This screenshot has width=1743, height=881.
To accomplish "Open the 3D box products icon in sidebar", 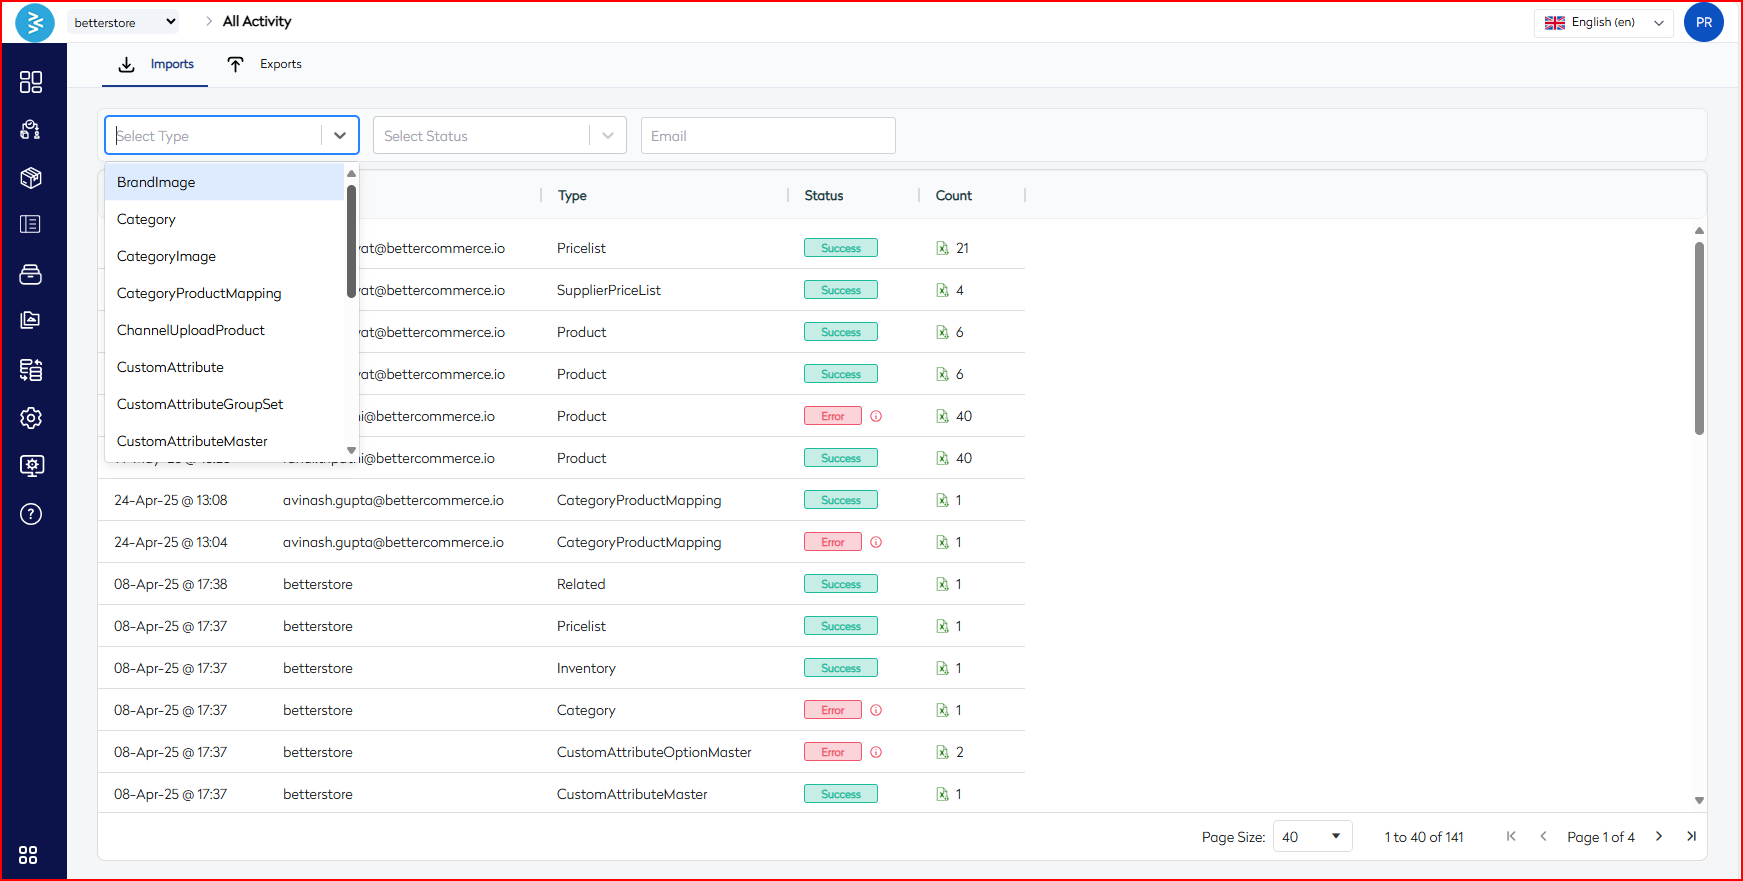I will click(31, 178).
